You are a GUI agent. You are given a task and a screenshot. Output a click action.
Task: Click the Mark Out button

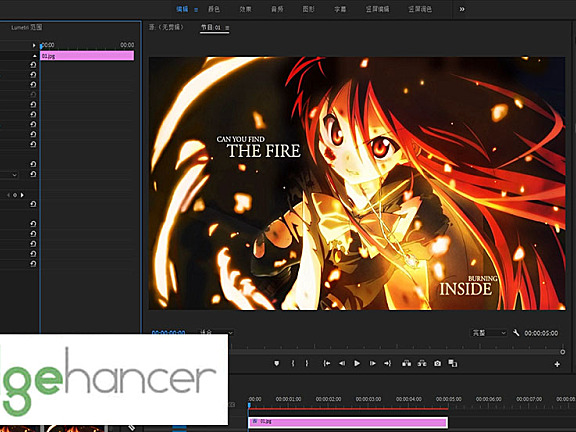307,363
